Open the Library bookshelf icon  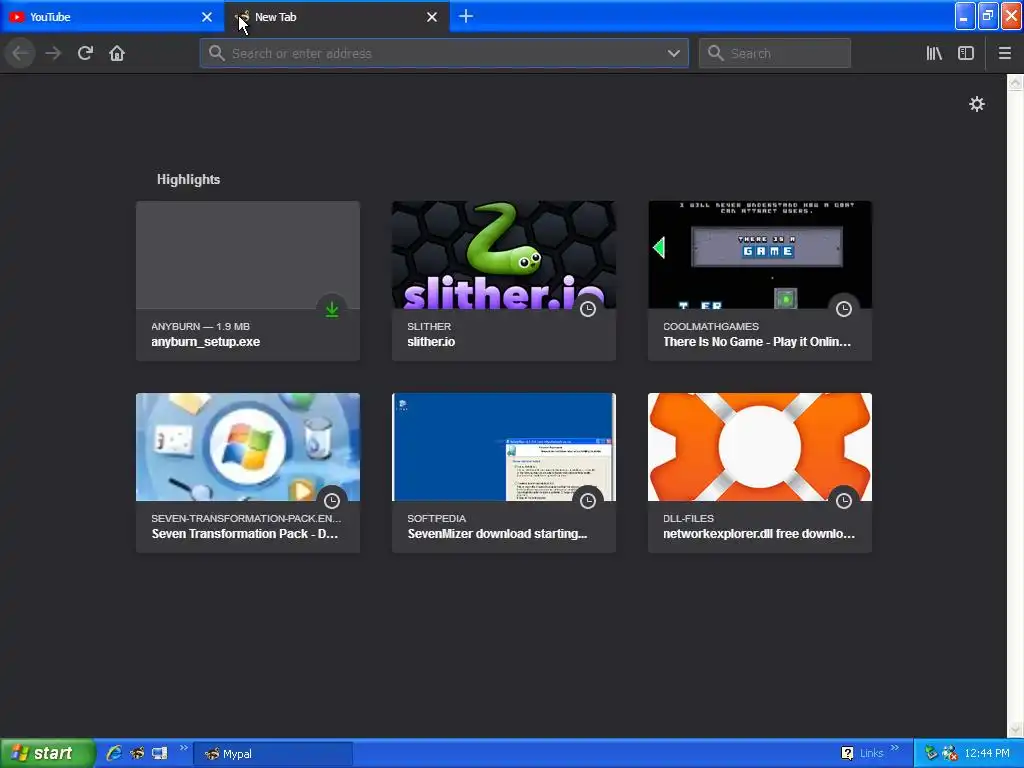tap(934, 53)
